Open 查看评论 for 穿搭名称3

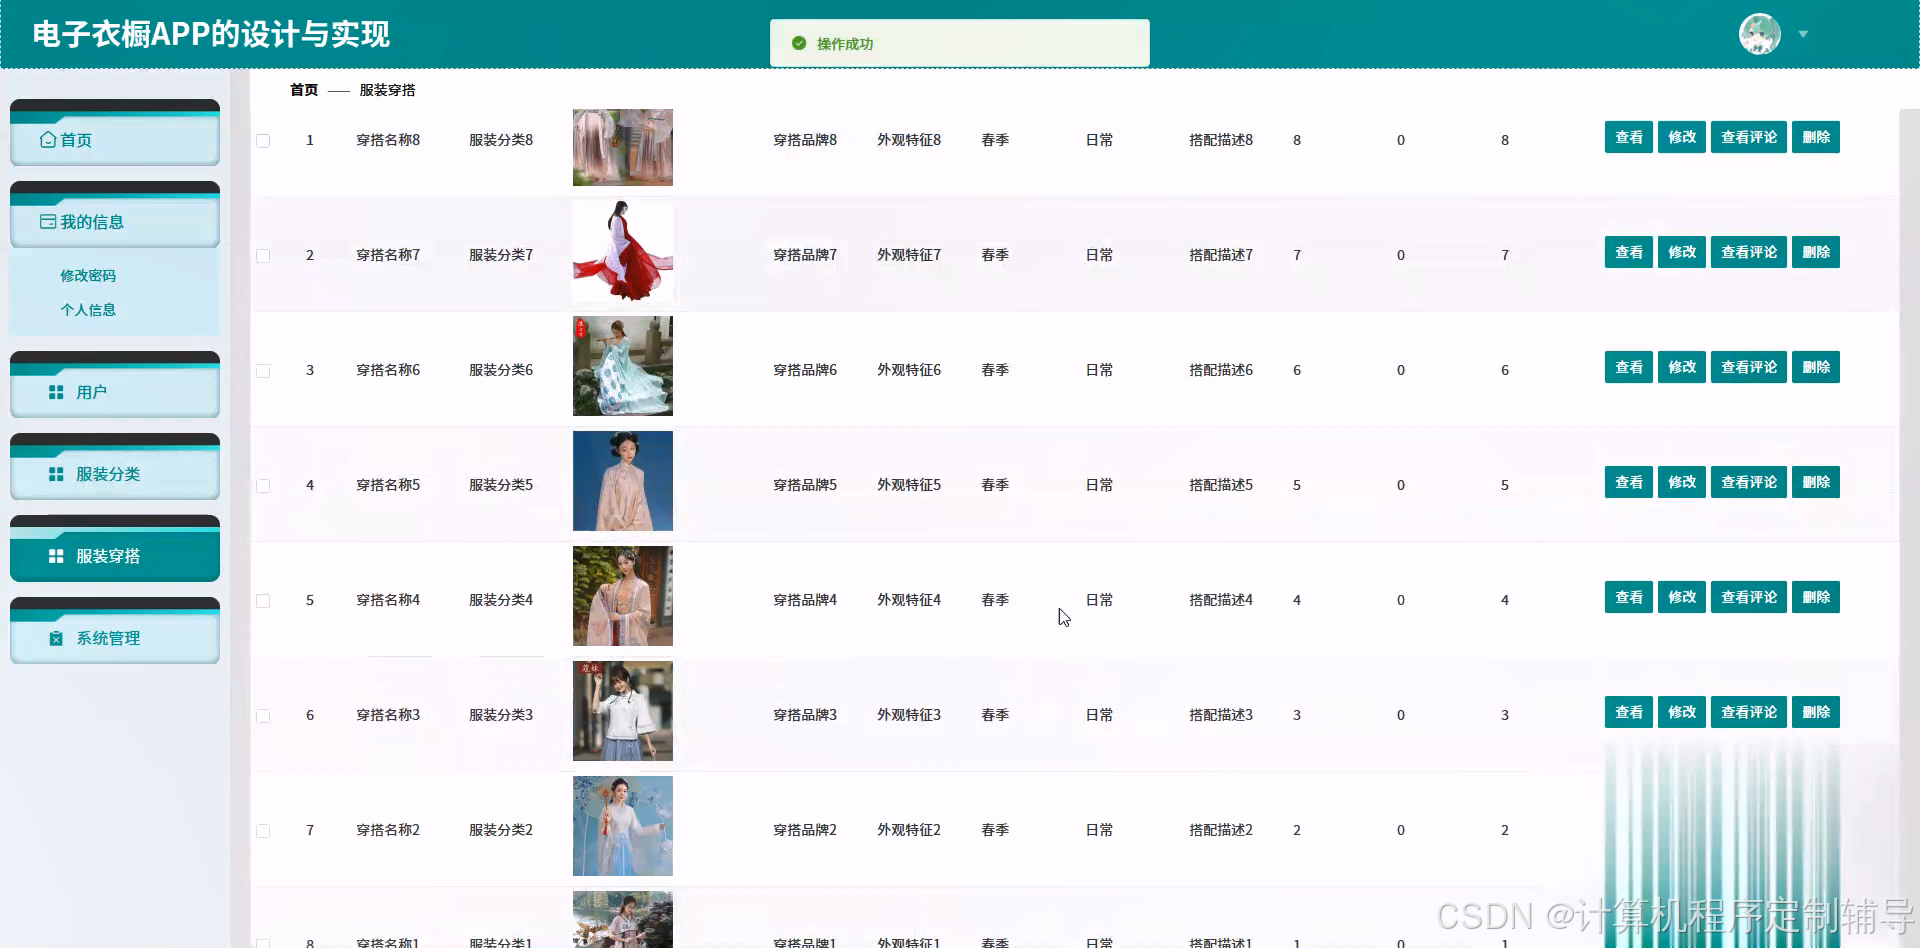[x=1749, y=712]
